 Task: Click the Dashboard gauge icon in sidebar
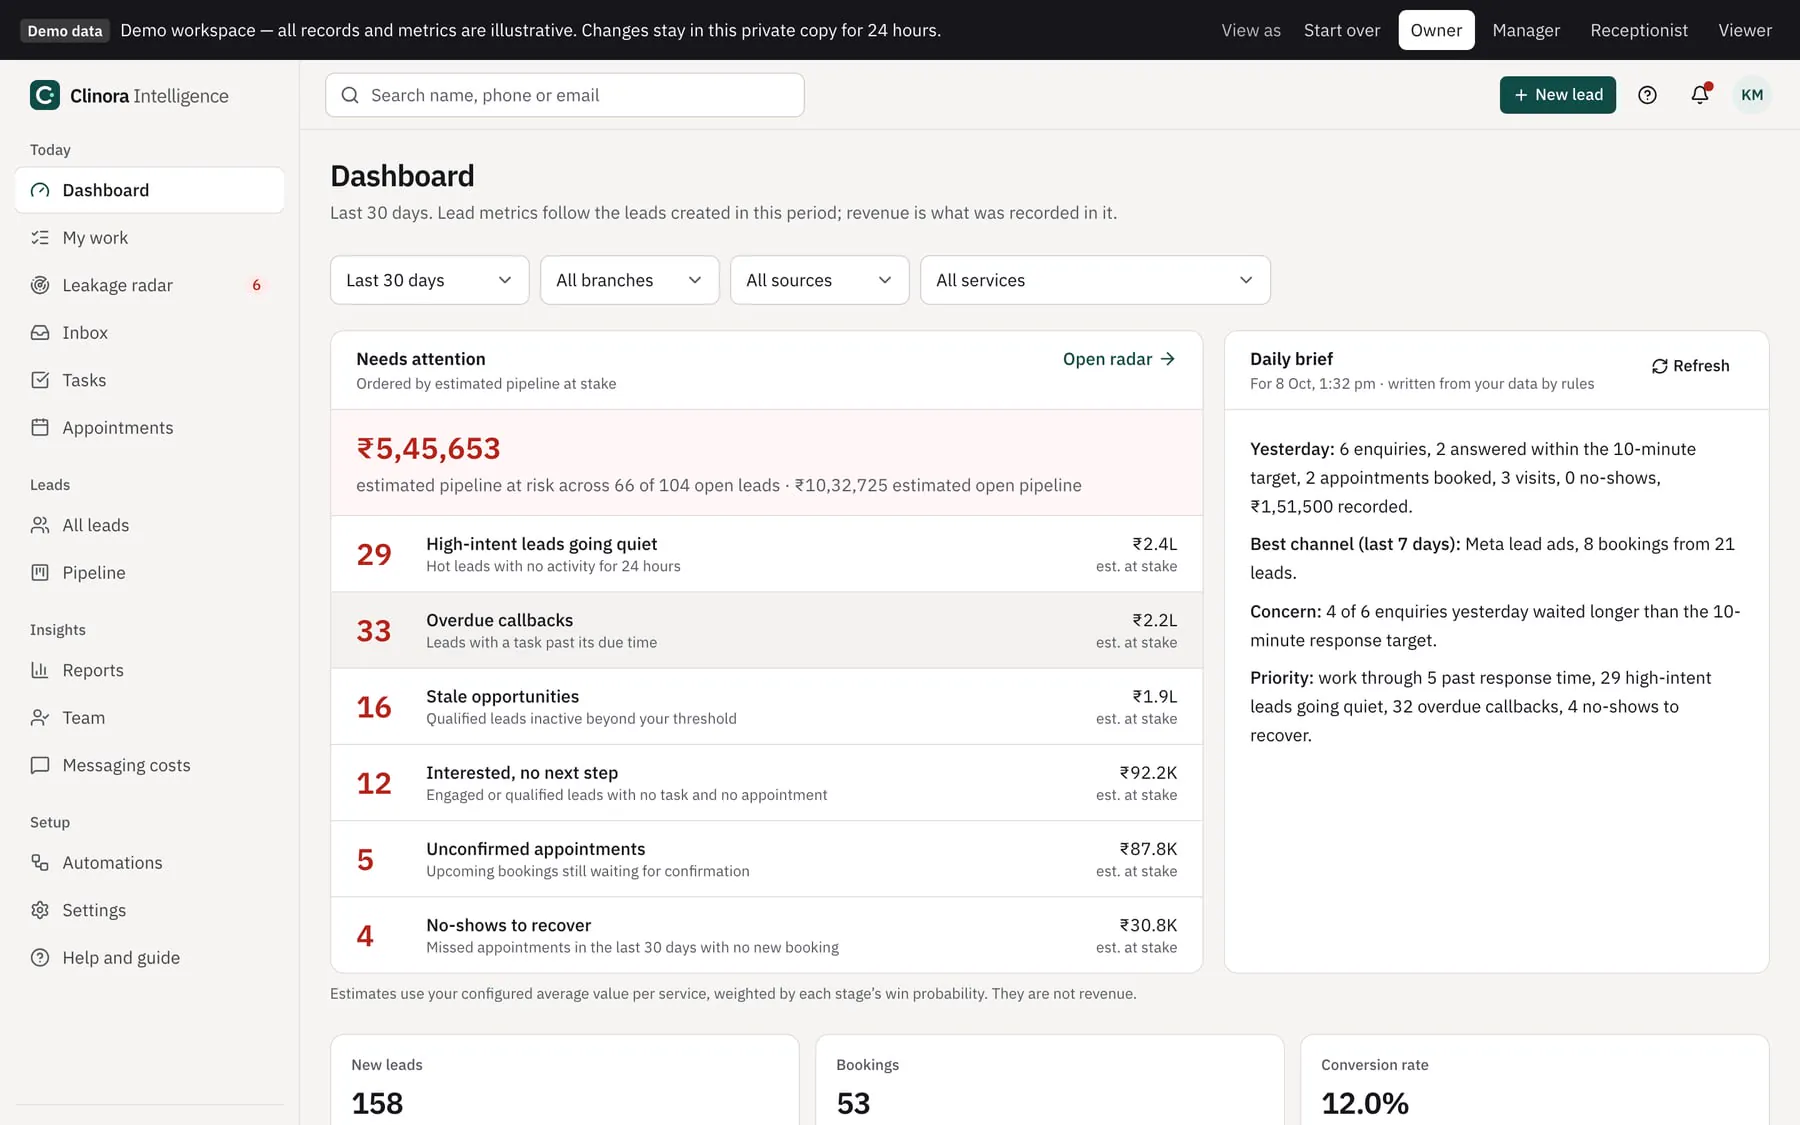click(x=40, y=190)
